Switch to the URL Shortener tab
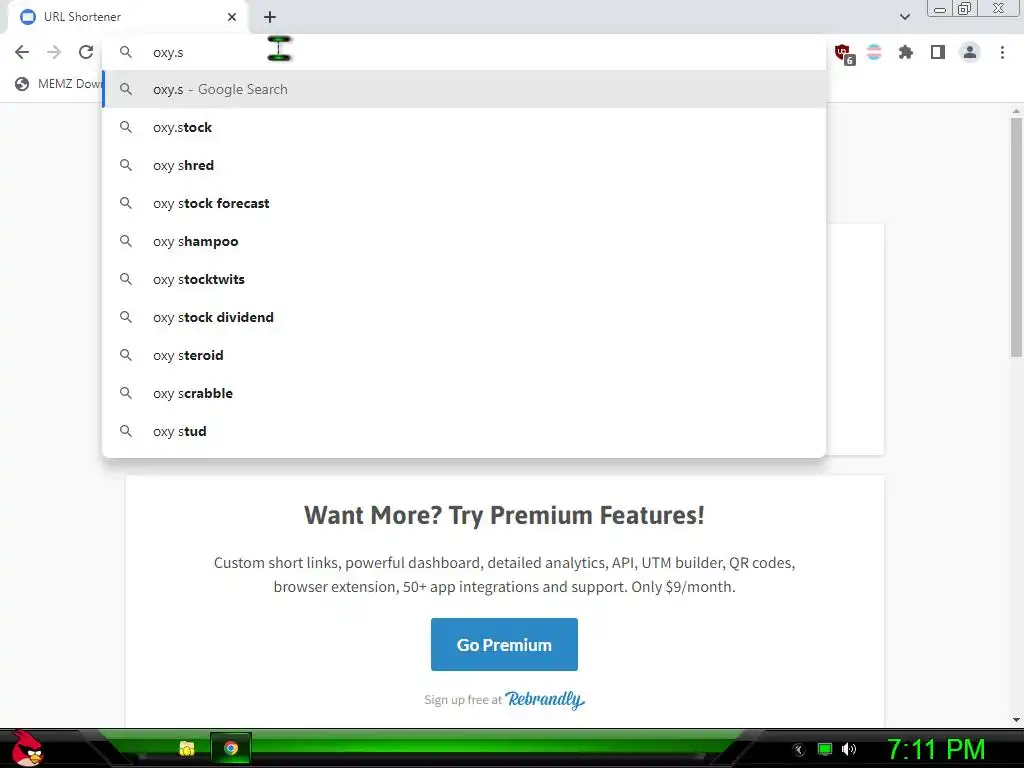This screenshot has height=768, width=1024. coord(128,17)
